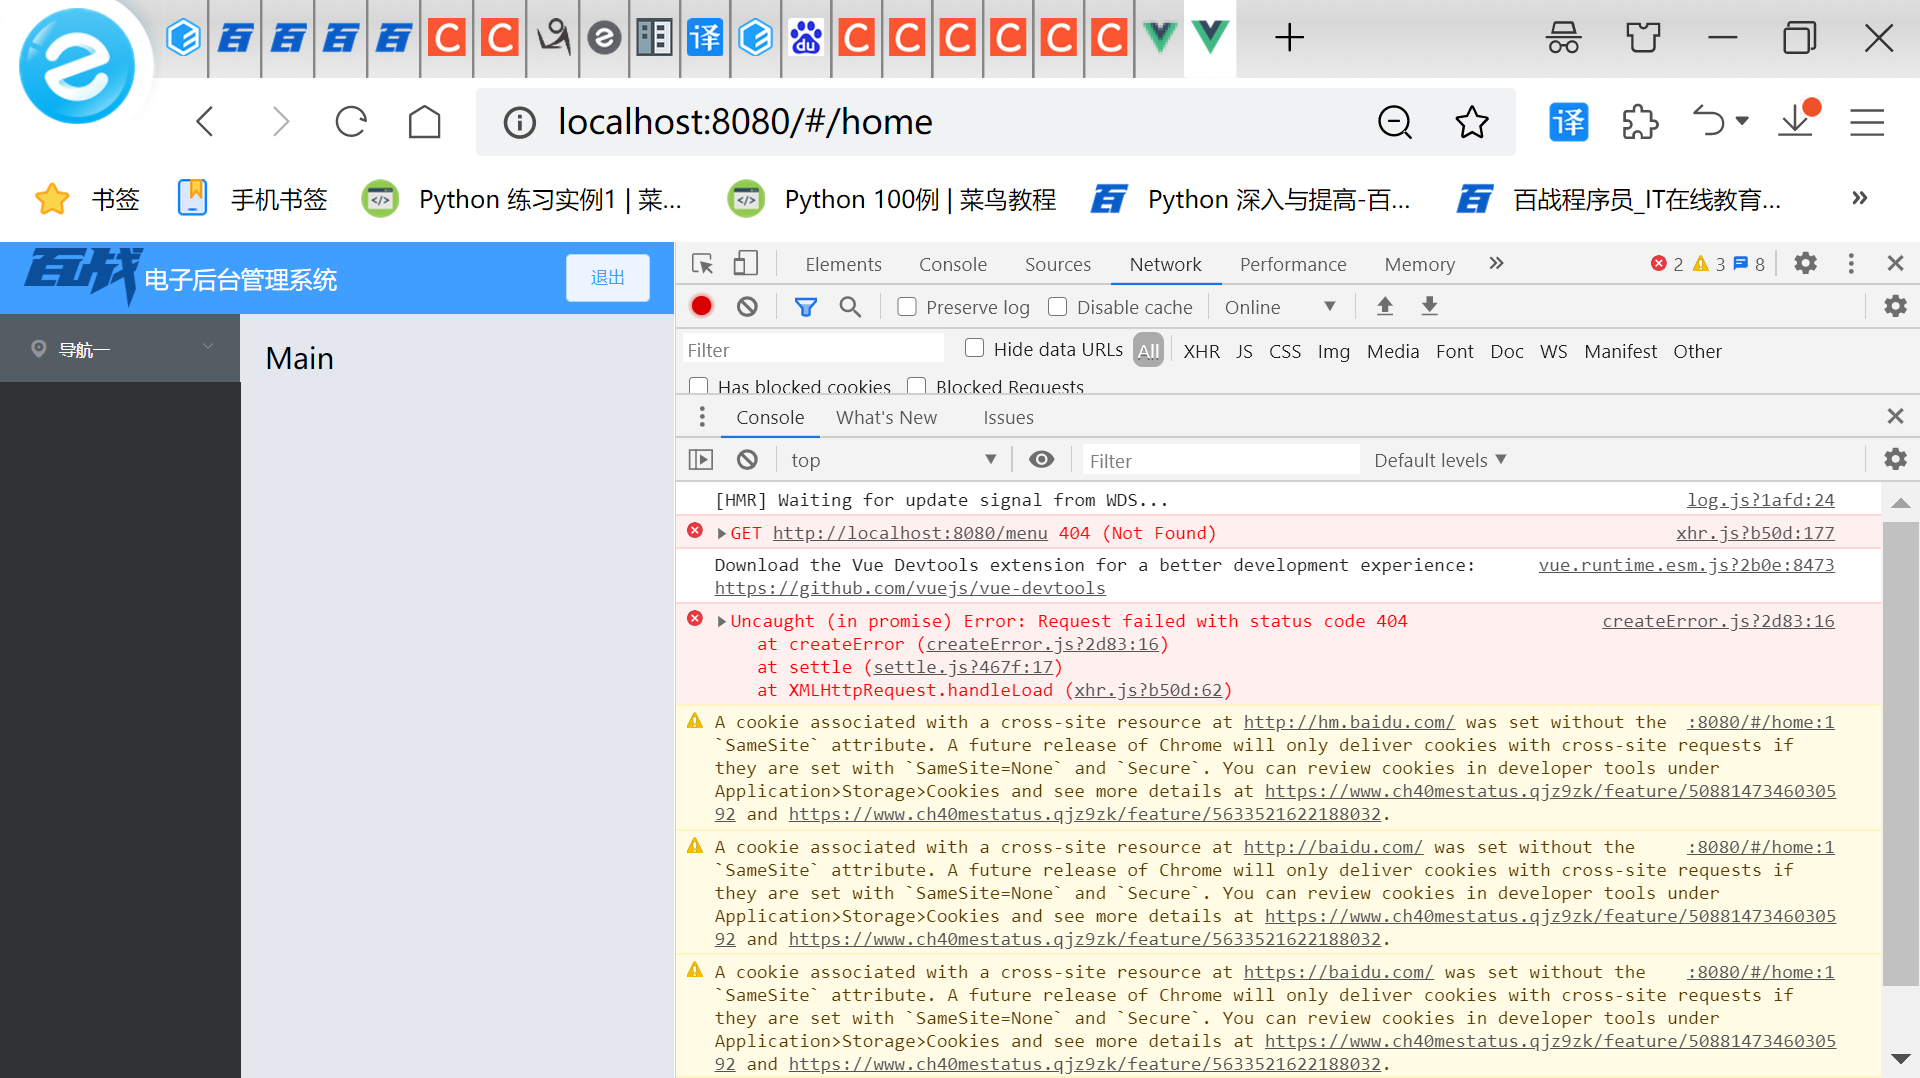
Task: Show the console sidebar icon
Action: coord(701,460)
